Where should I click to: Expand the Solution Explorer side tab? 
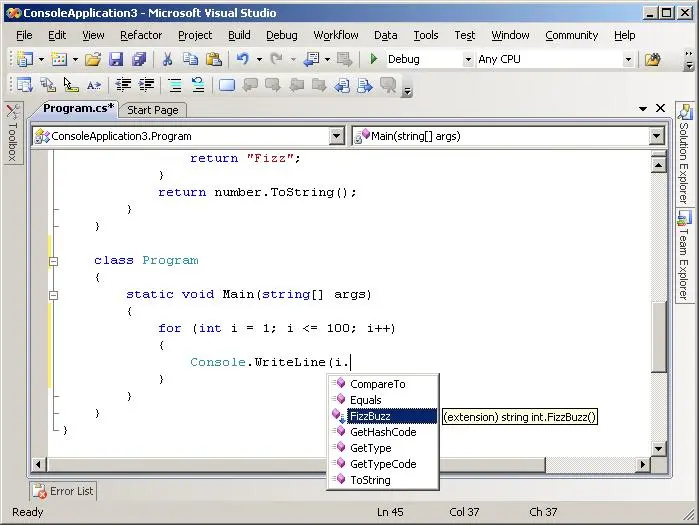[x=684, y=154]
